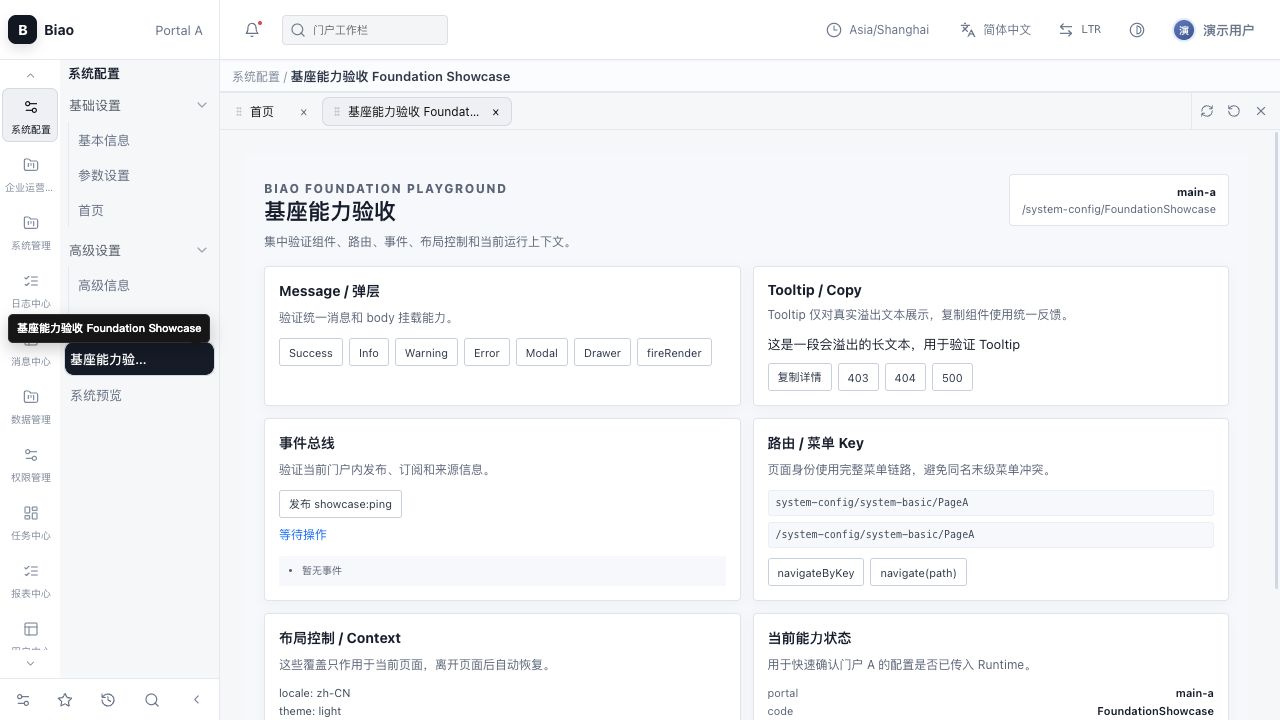
Task: Click the 复制详情 button
Action: tap(800, 377)
